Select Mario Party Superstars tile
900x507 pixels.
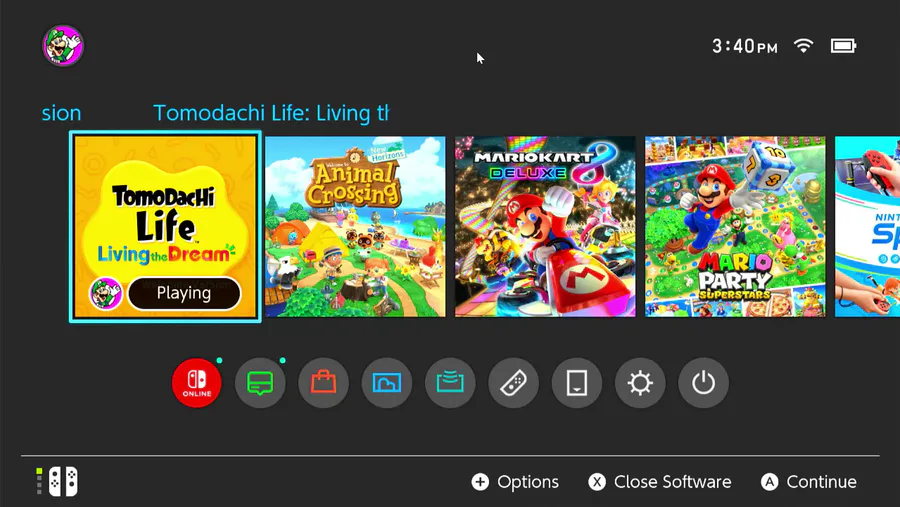tap(735, 226)
